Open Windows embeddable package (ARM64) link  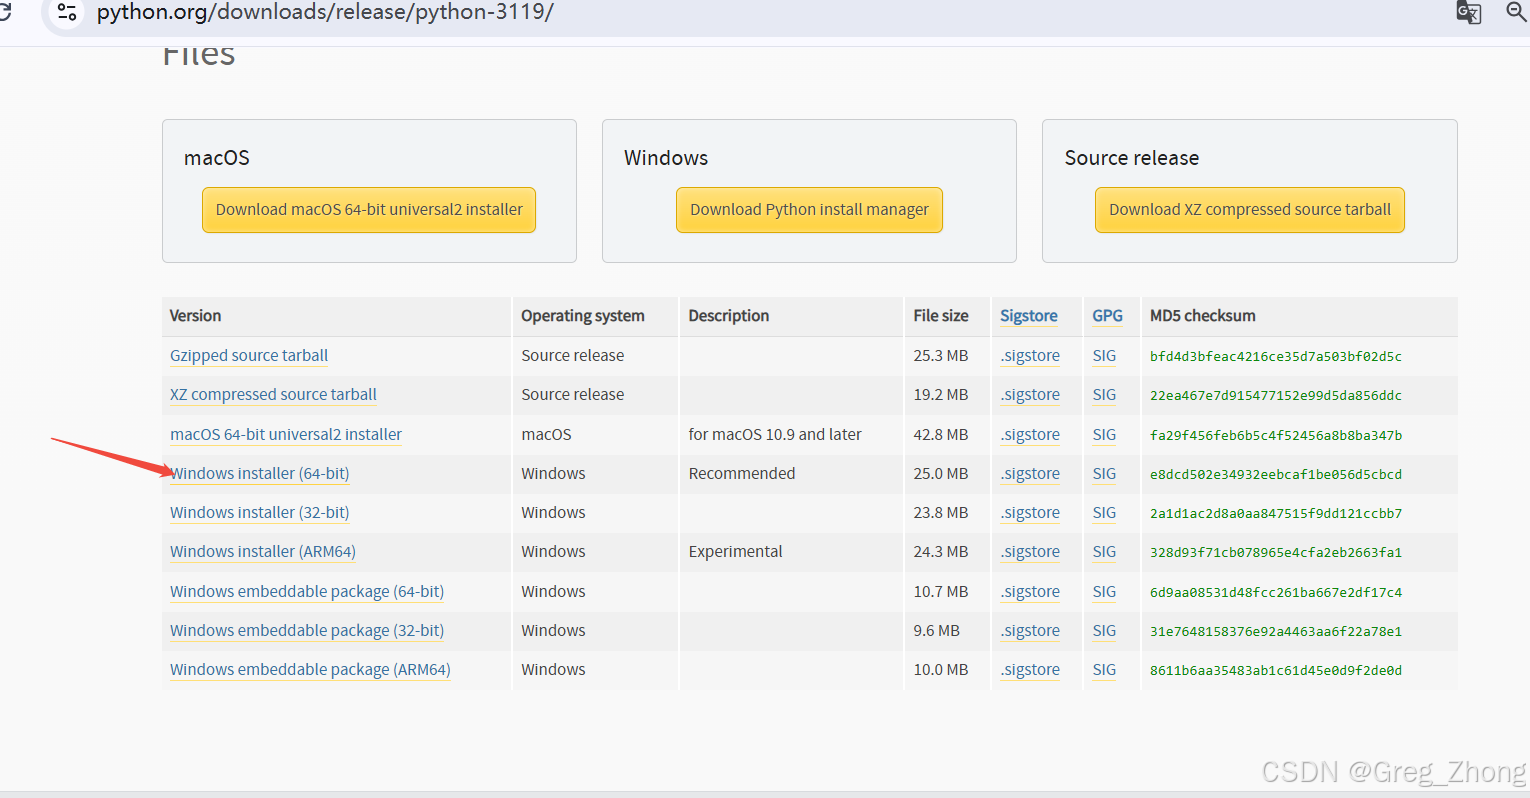click(x=310, y=670)
